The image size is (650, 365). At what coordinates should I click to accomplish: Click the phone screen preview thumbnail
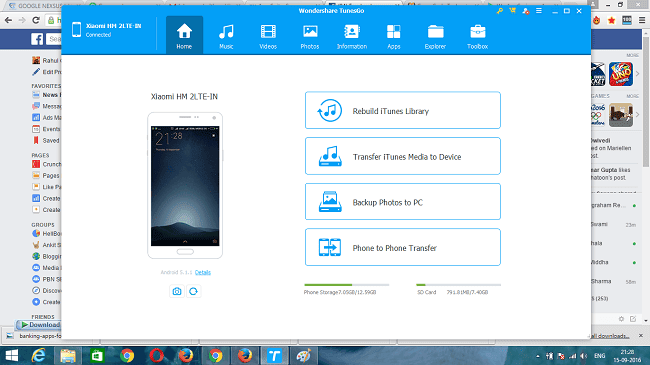point(185,186)
